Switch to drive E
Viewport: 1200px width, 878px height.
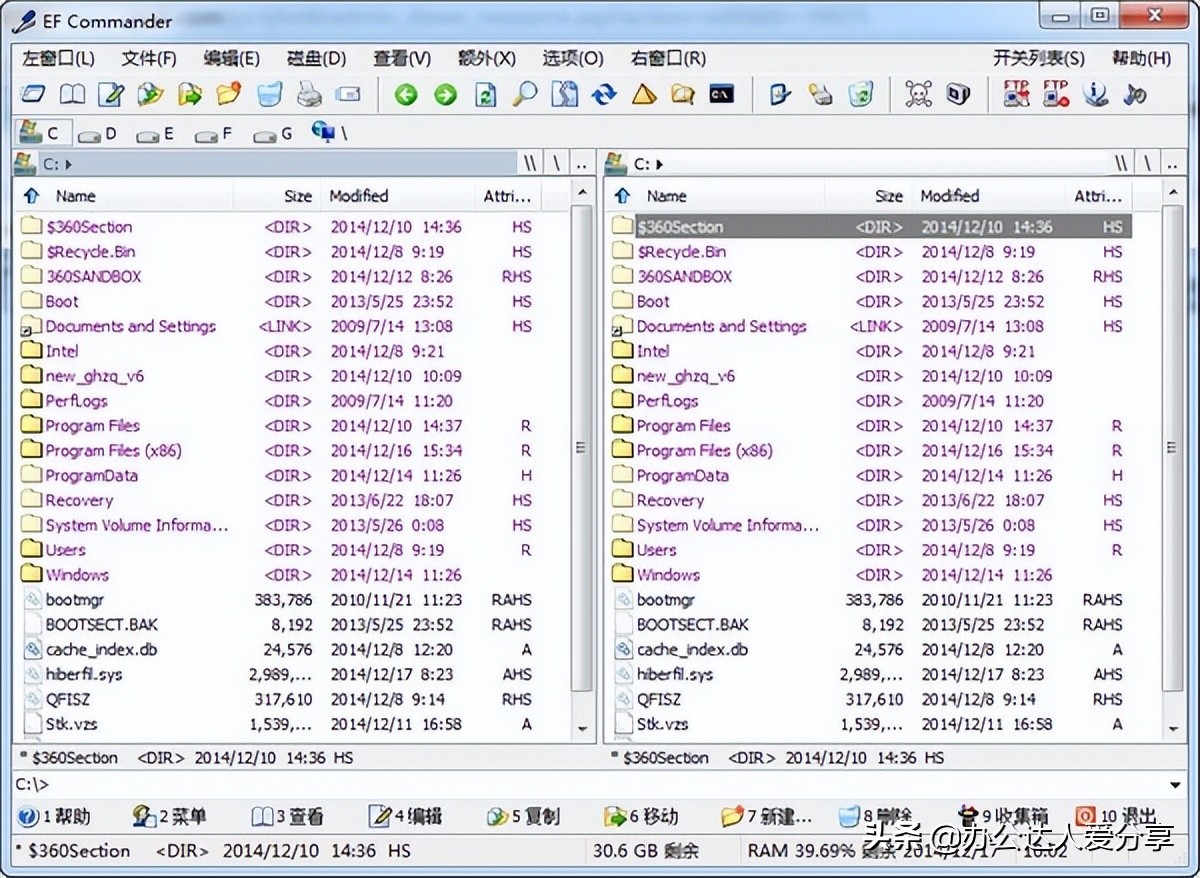coord(155,133)
